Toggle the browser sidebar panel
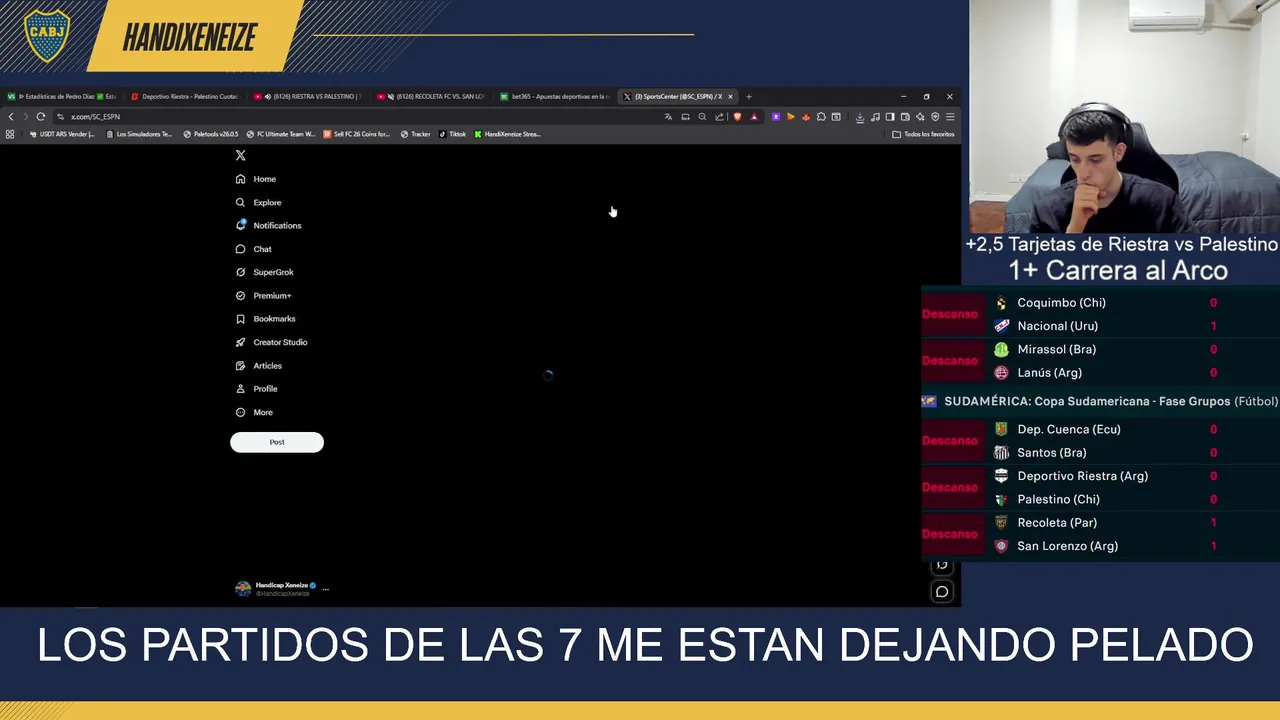Screen dimensions: 1280x720 coord(890,117)
